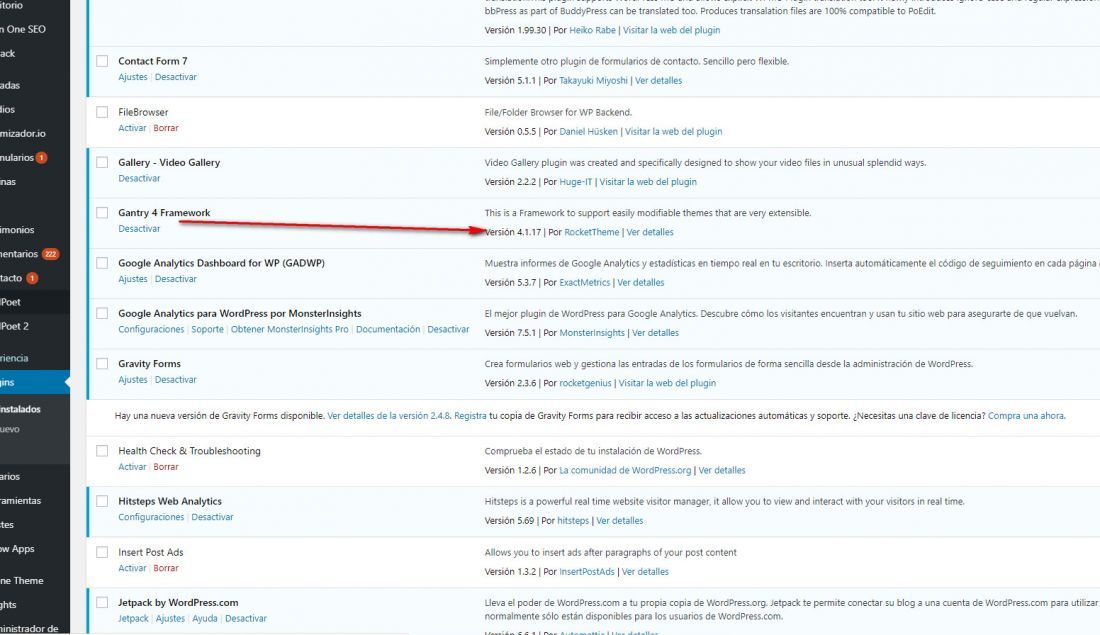
Task: Deactivate the Gravity Forms plugin
Action: coord(175,380)
